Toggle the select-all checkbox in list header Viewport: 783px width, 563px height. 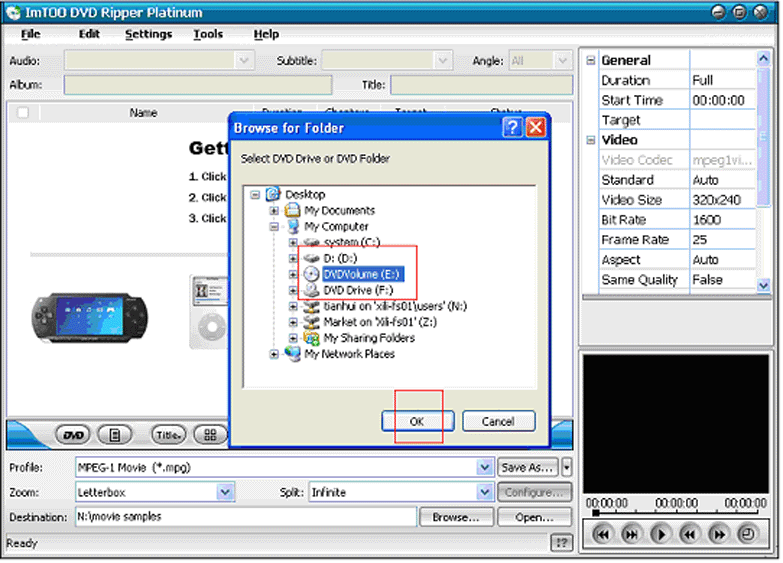point(22,113)
